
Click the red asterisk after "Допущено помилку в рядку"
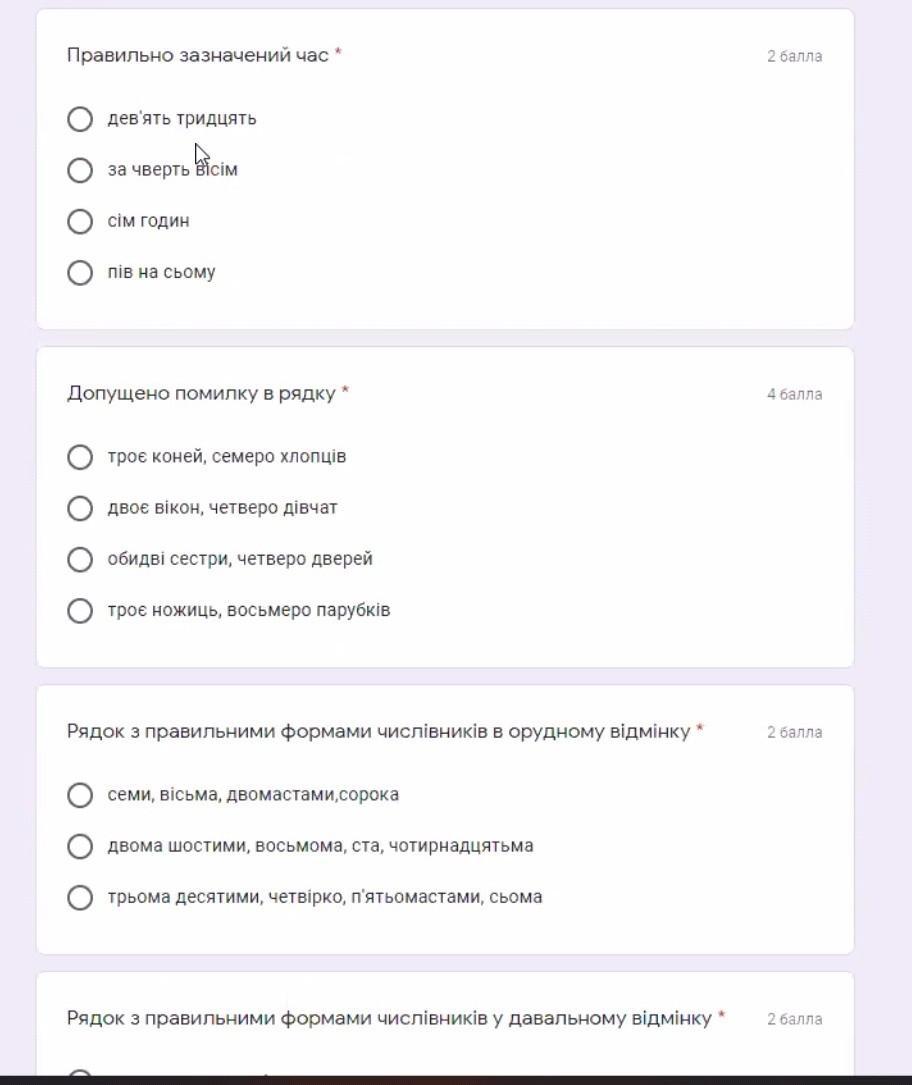pos(345,392)
